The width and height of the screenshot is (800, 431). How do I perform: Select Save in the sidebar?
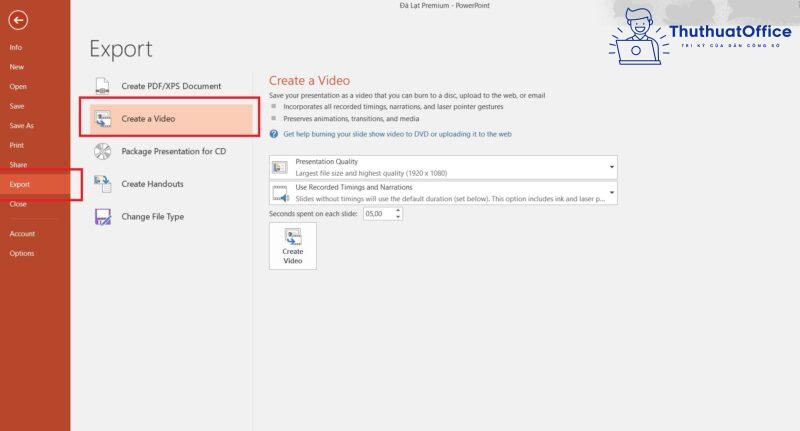point(17,106)
